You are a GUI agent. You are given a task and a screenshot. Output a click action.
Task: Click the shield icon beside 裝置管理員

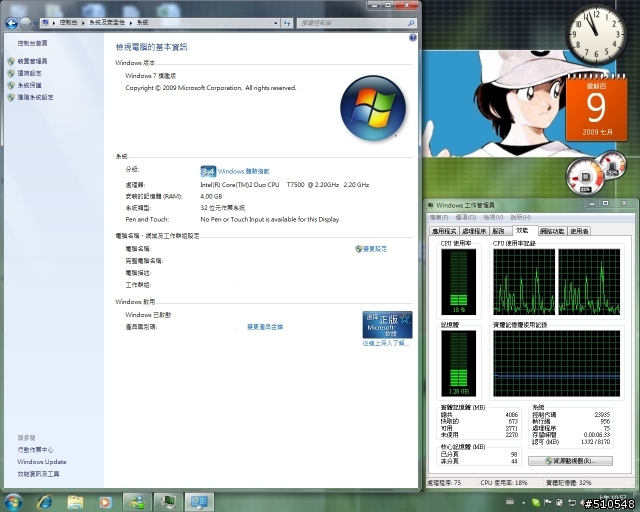[x=11, y=61]
